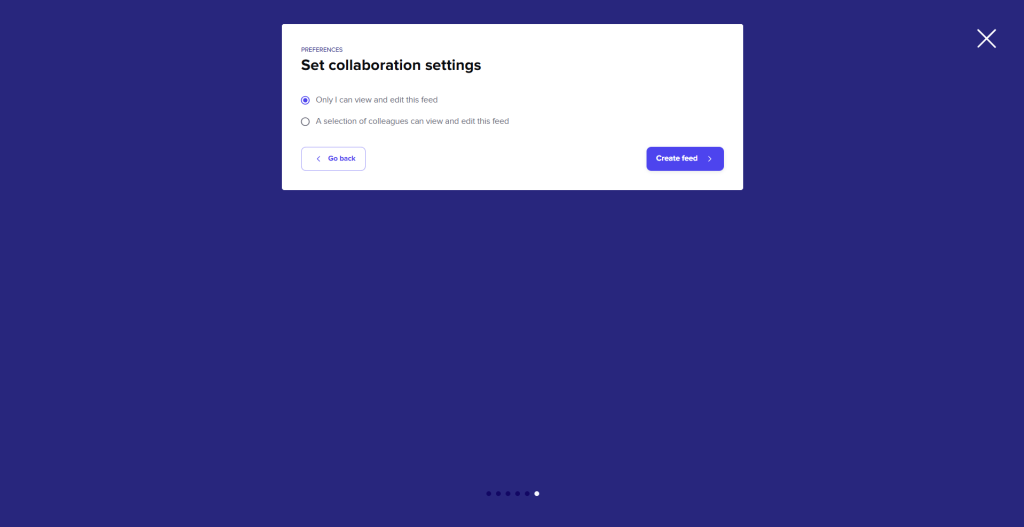This screenshot has width=1024, height=527.
Task: Click the highlighted last step pagination dot
Action: (x=537, y=493)
